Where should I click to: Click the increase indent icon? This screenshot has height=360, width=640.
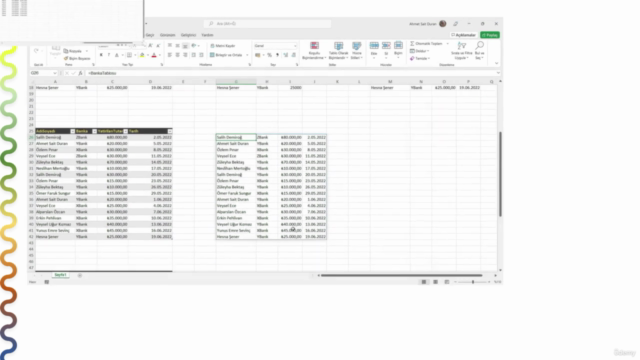tap(201, 55)
